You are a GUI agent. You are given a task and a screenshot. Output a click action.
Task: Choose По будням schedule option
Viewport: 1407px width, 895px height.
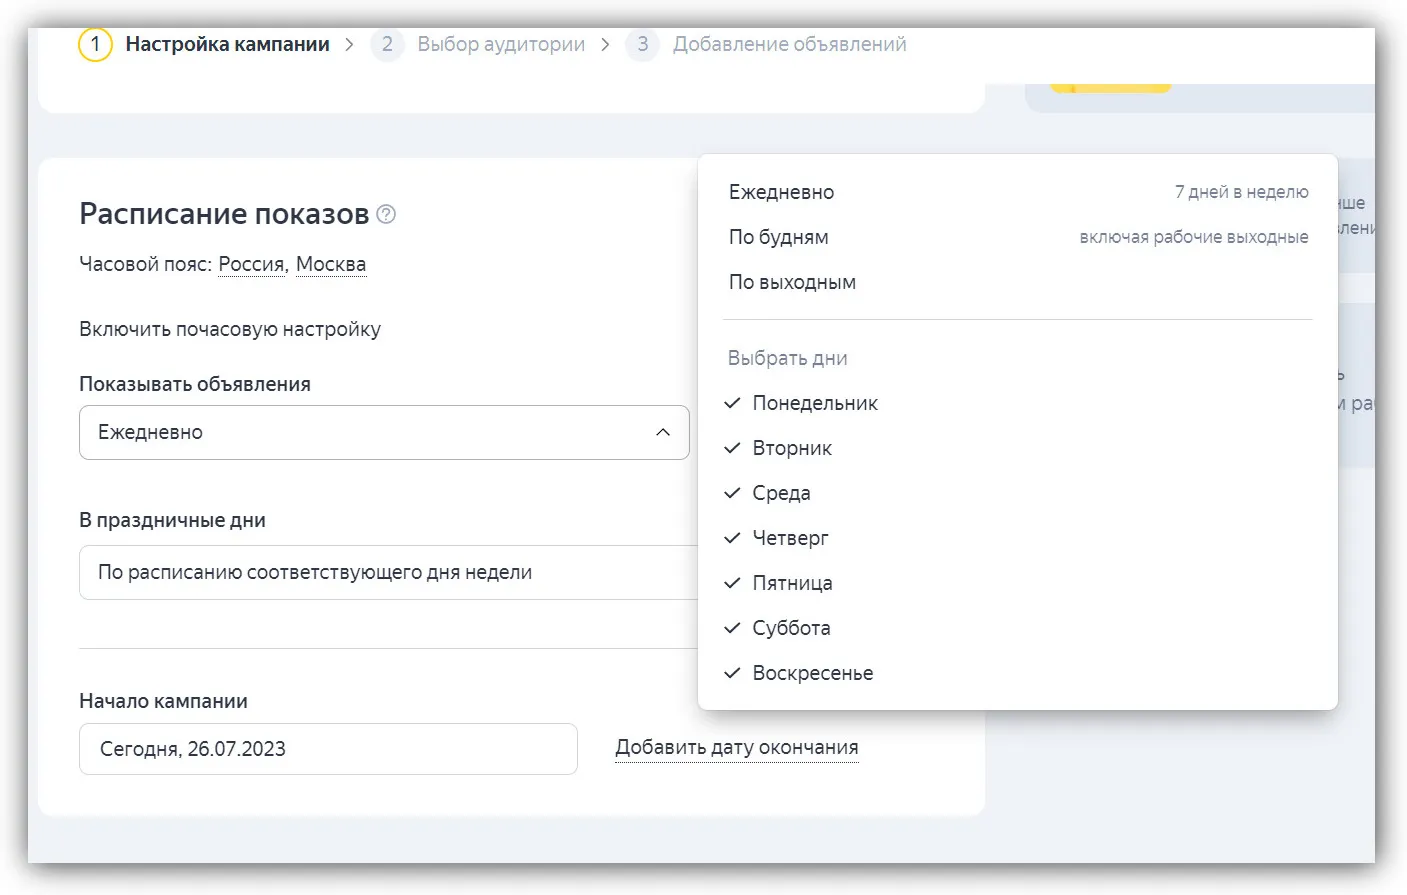pyautogui.click(x=1017, y=237)
